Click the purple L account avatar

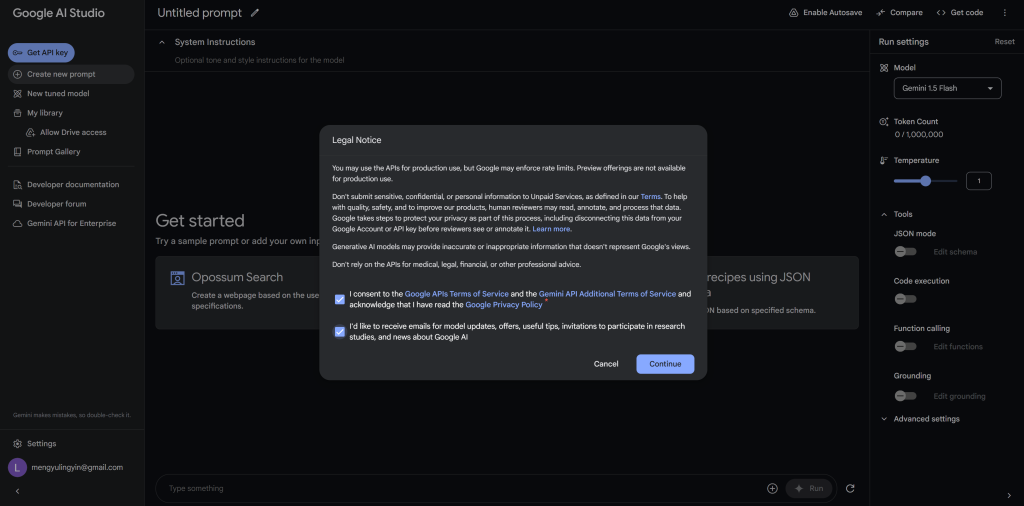point(17,467)
